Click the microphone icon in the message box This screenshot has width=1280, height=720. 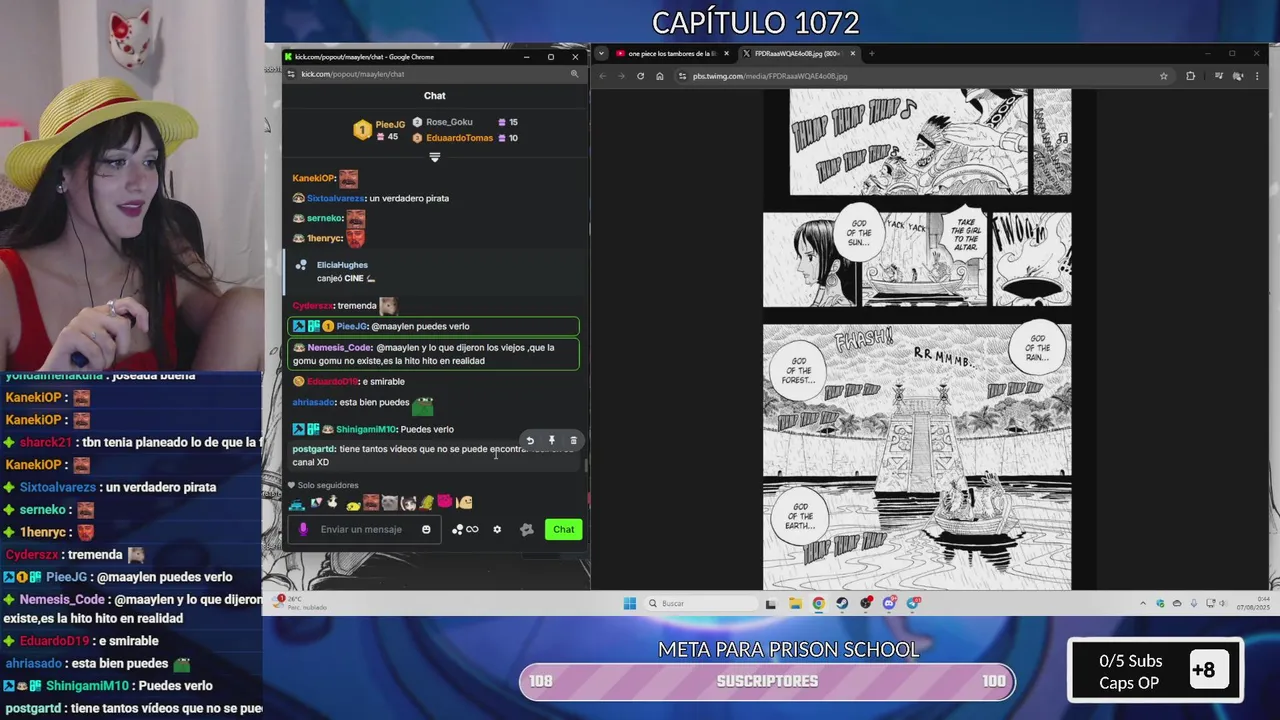click(303, 529)
